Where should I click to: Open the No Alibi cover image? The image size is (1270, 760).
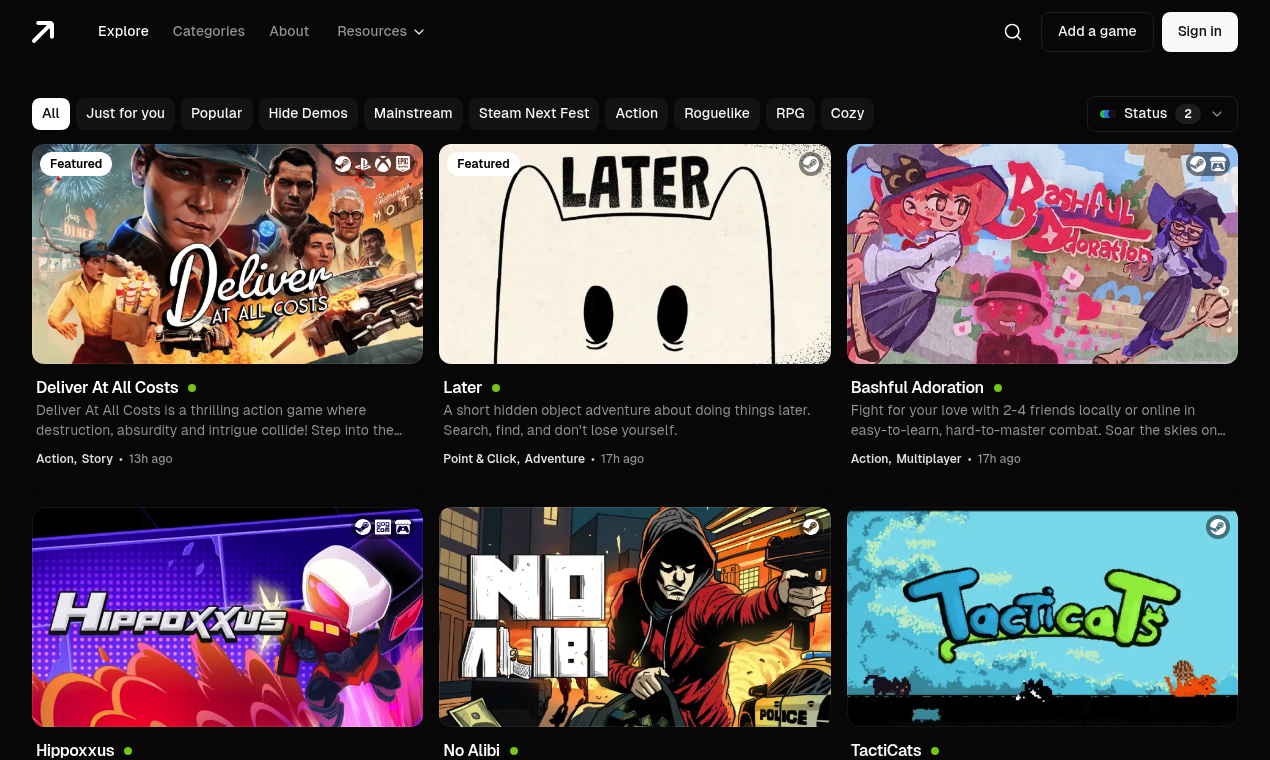[635, 617]
